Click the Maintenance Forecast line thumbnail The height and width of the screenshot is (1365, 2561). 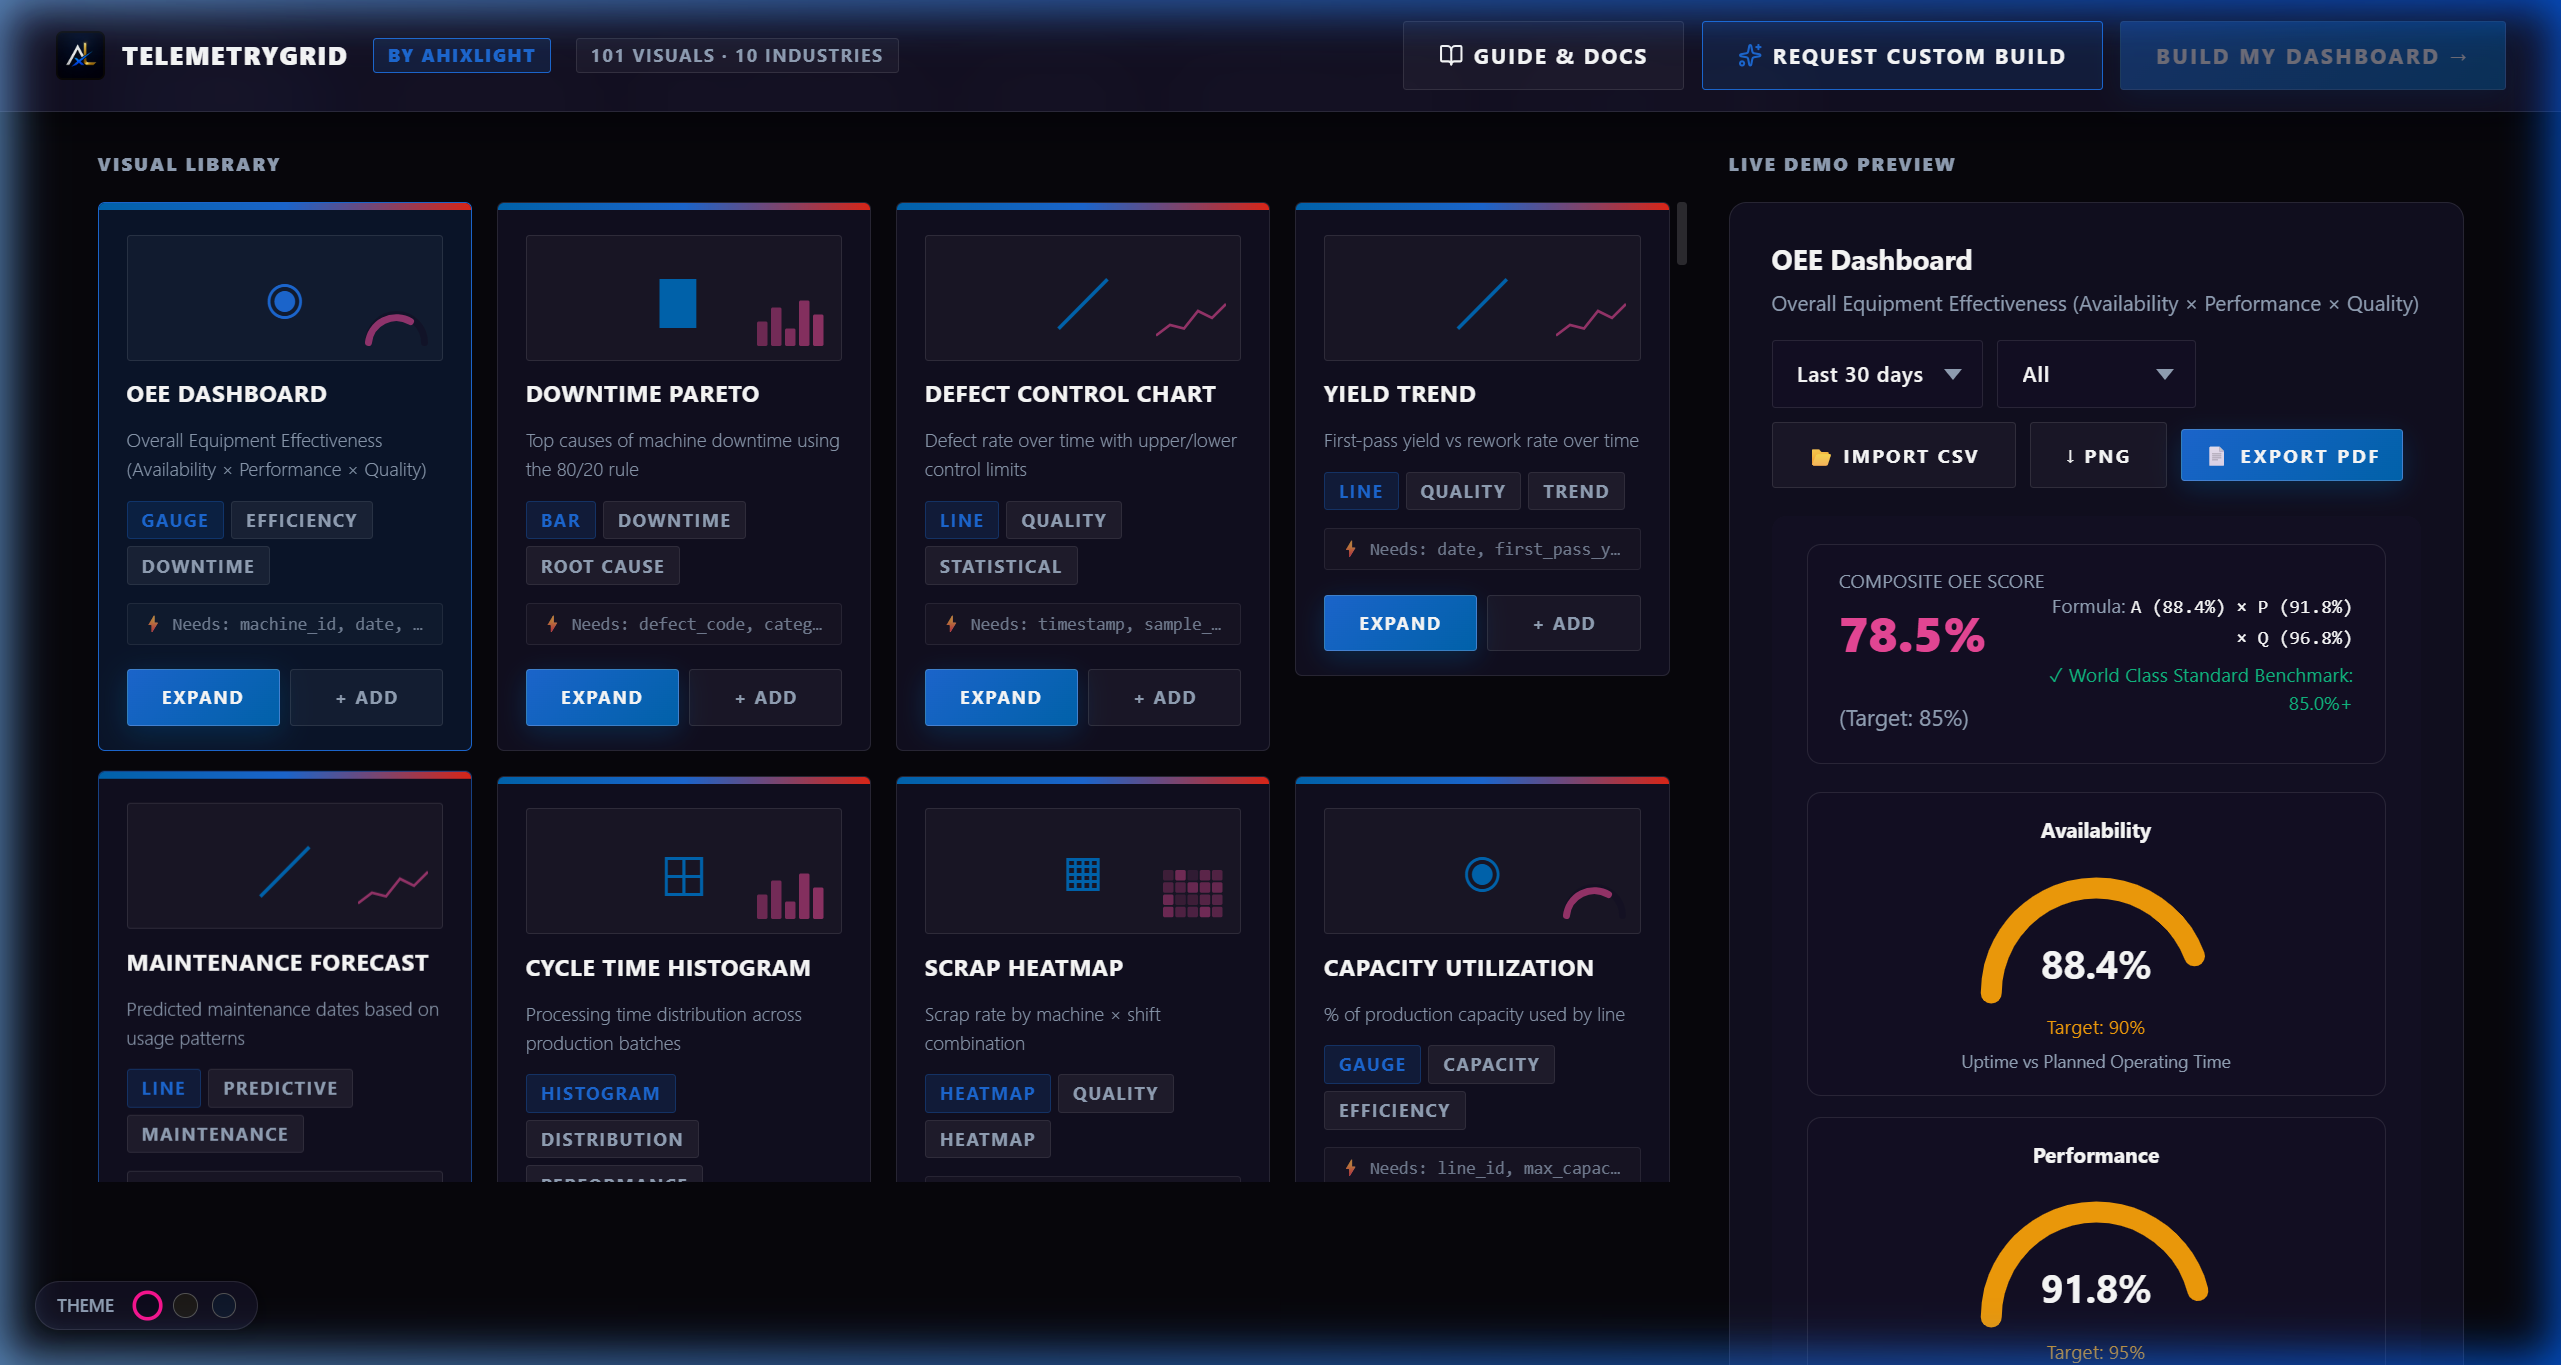coord(284,866)
